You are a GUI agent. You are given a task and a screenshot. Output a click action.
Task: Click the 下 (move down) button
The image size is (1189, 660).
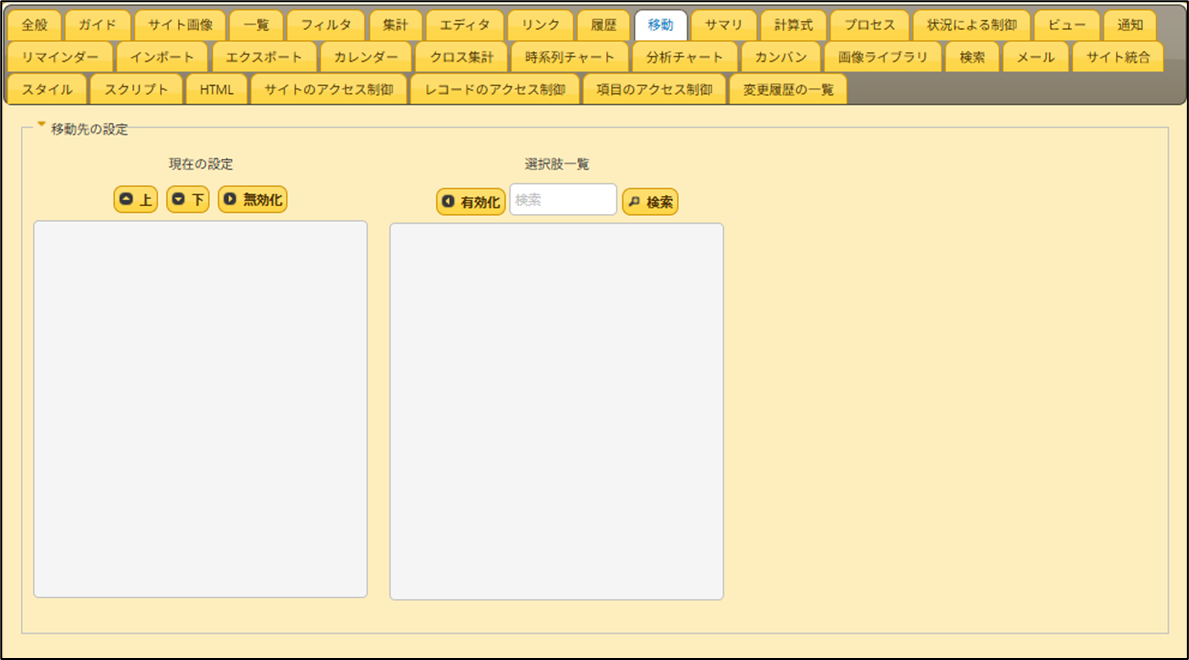coord(188,200)
